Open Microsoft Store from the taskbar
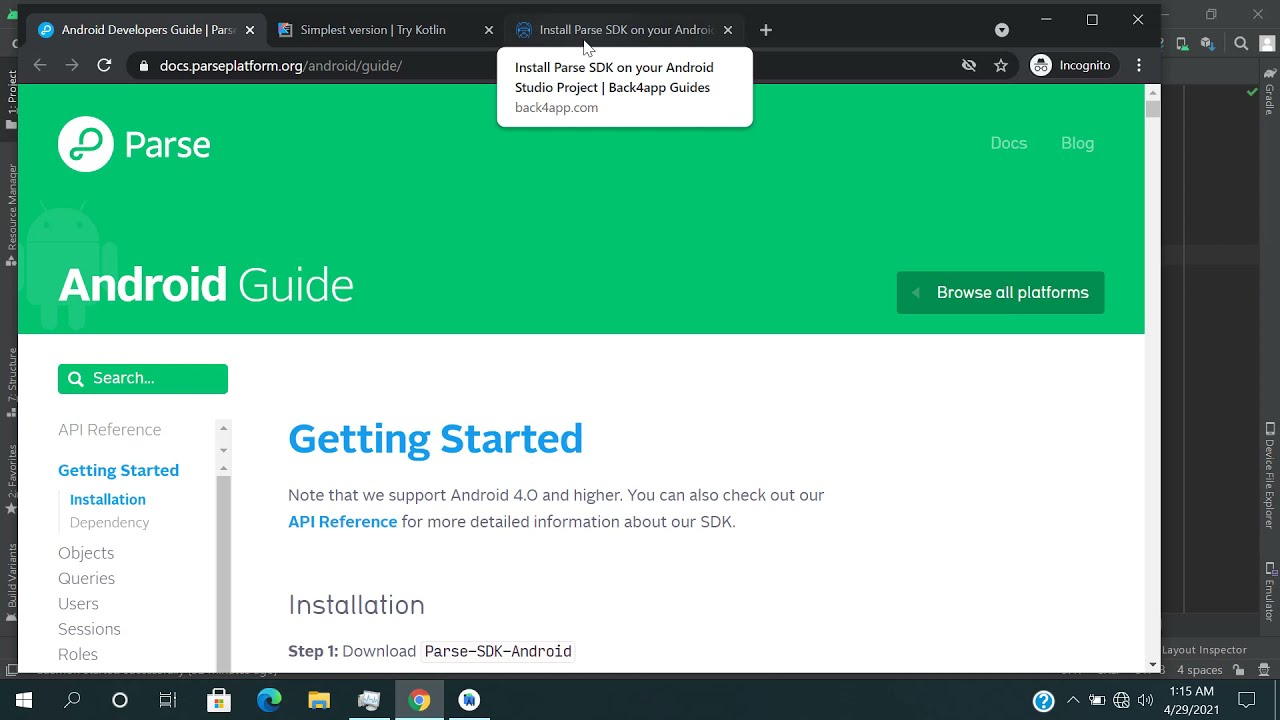Image resolution: width=1280 pixels, height=720 pixels. coord(219,700)
